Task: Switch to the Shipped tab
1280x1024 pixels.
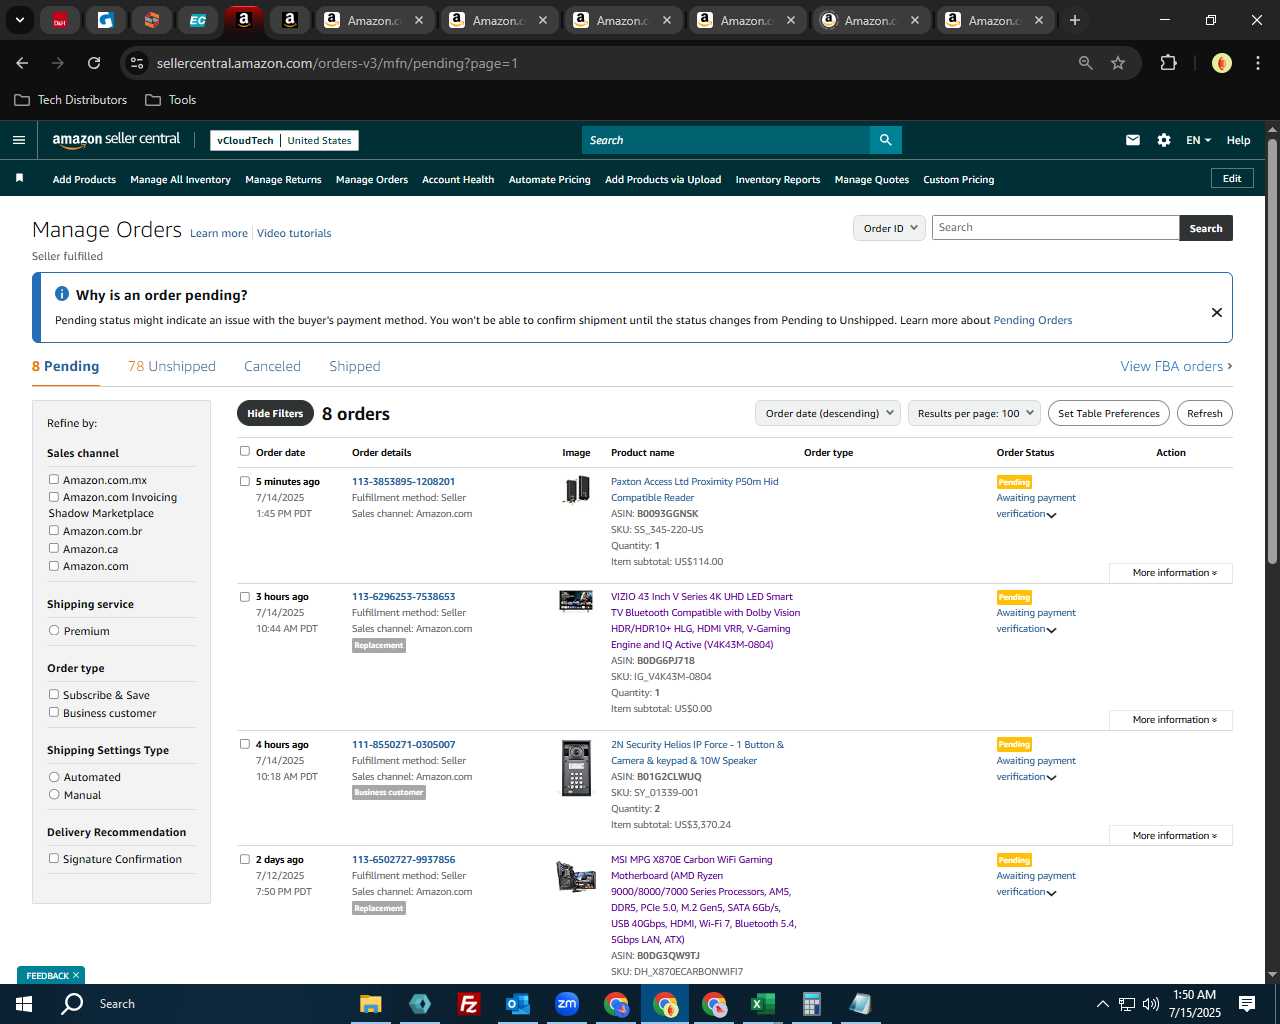Action: [x=355, y=366]
